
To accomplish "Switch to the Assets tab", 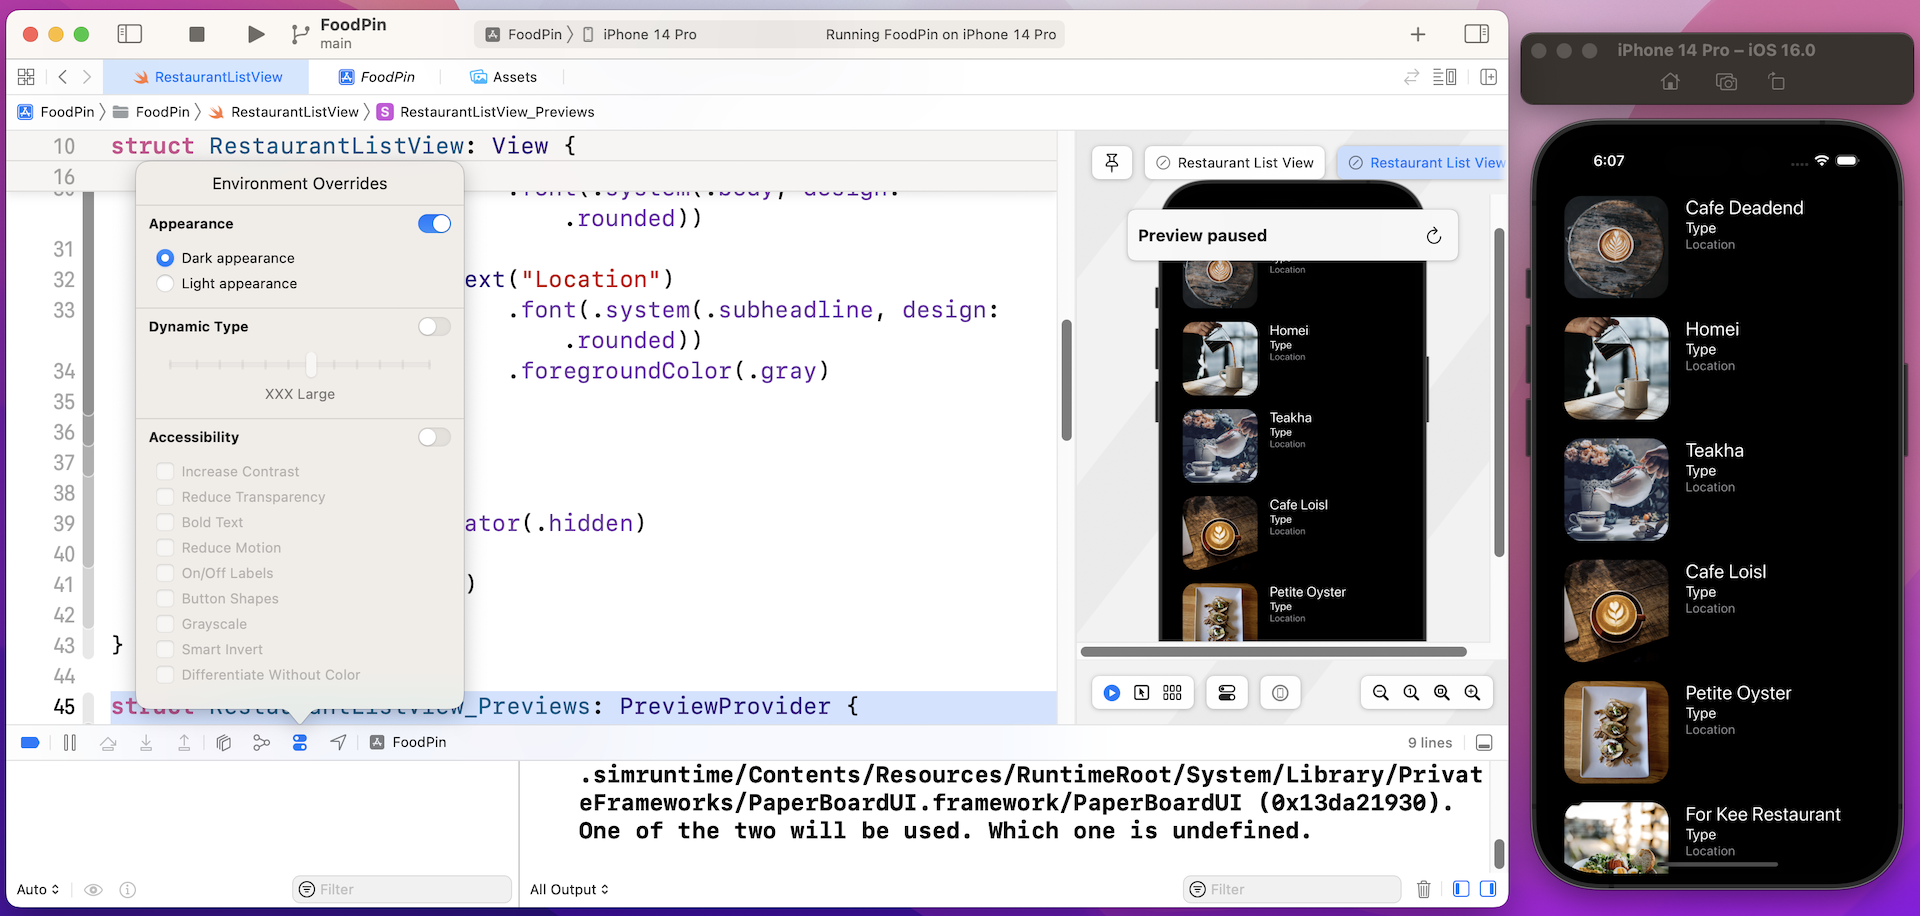I will tap(503, 76).
